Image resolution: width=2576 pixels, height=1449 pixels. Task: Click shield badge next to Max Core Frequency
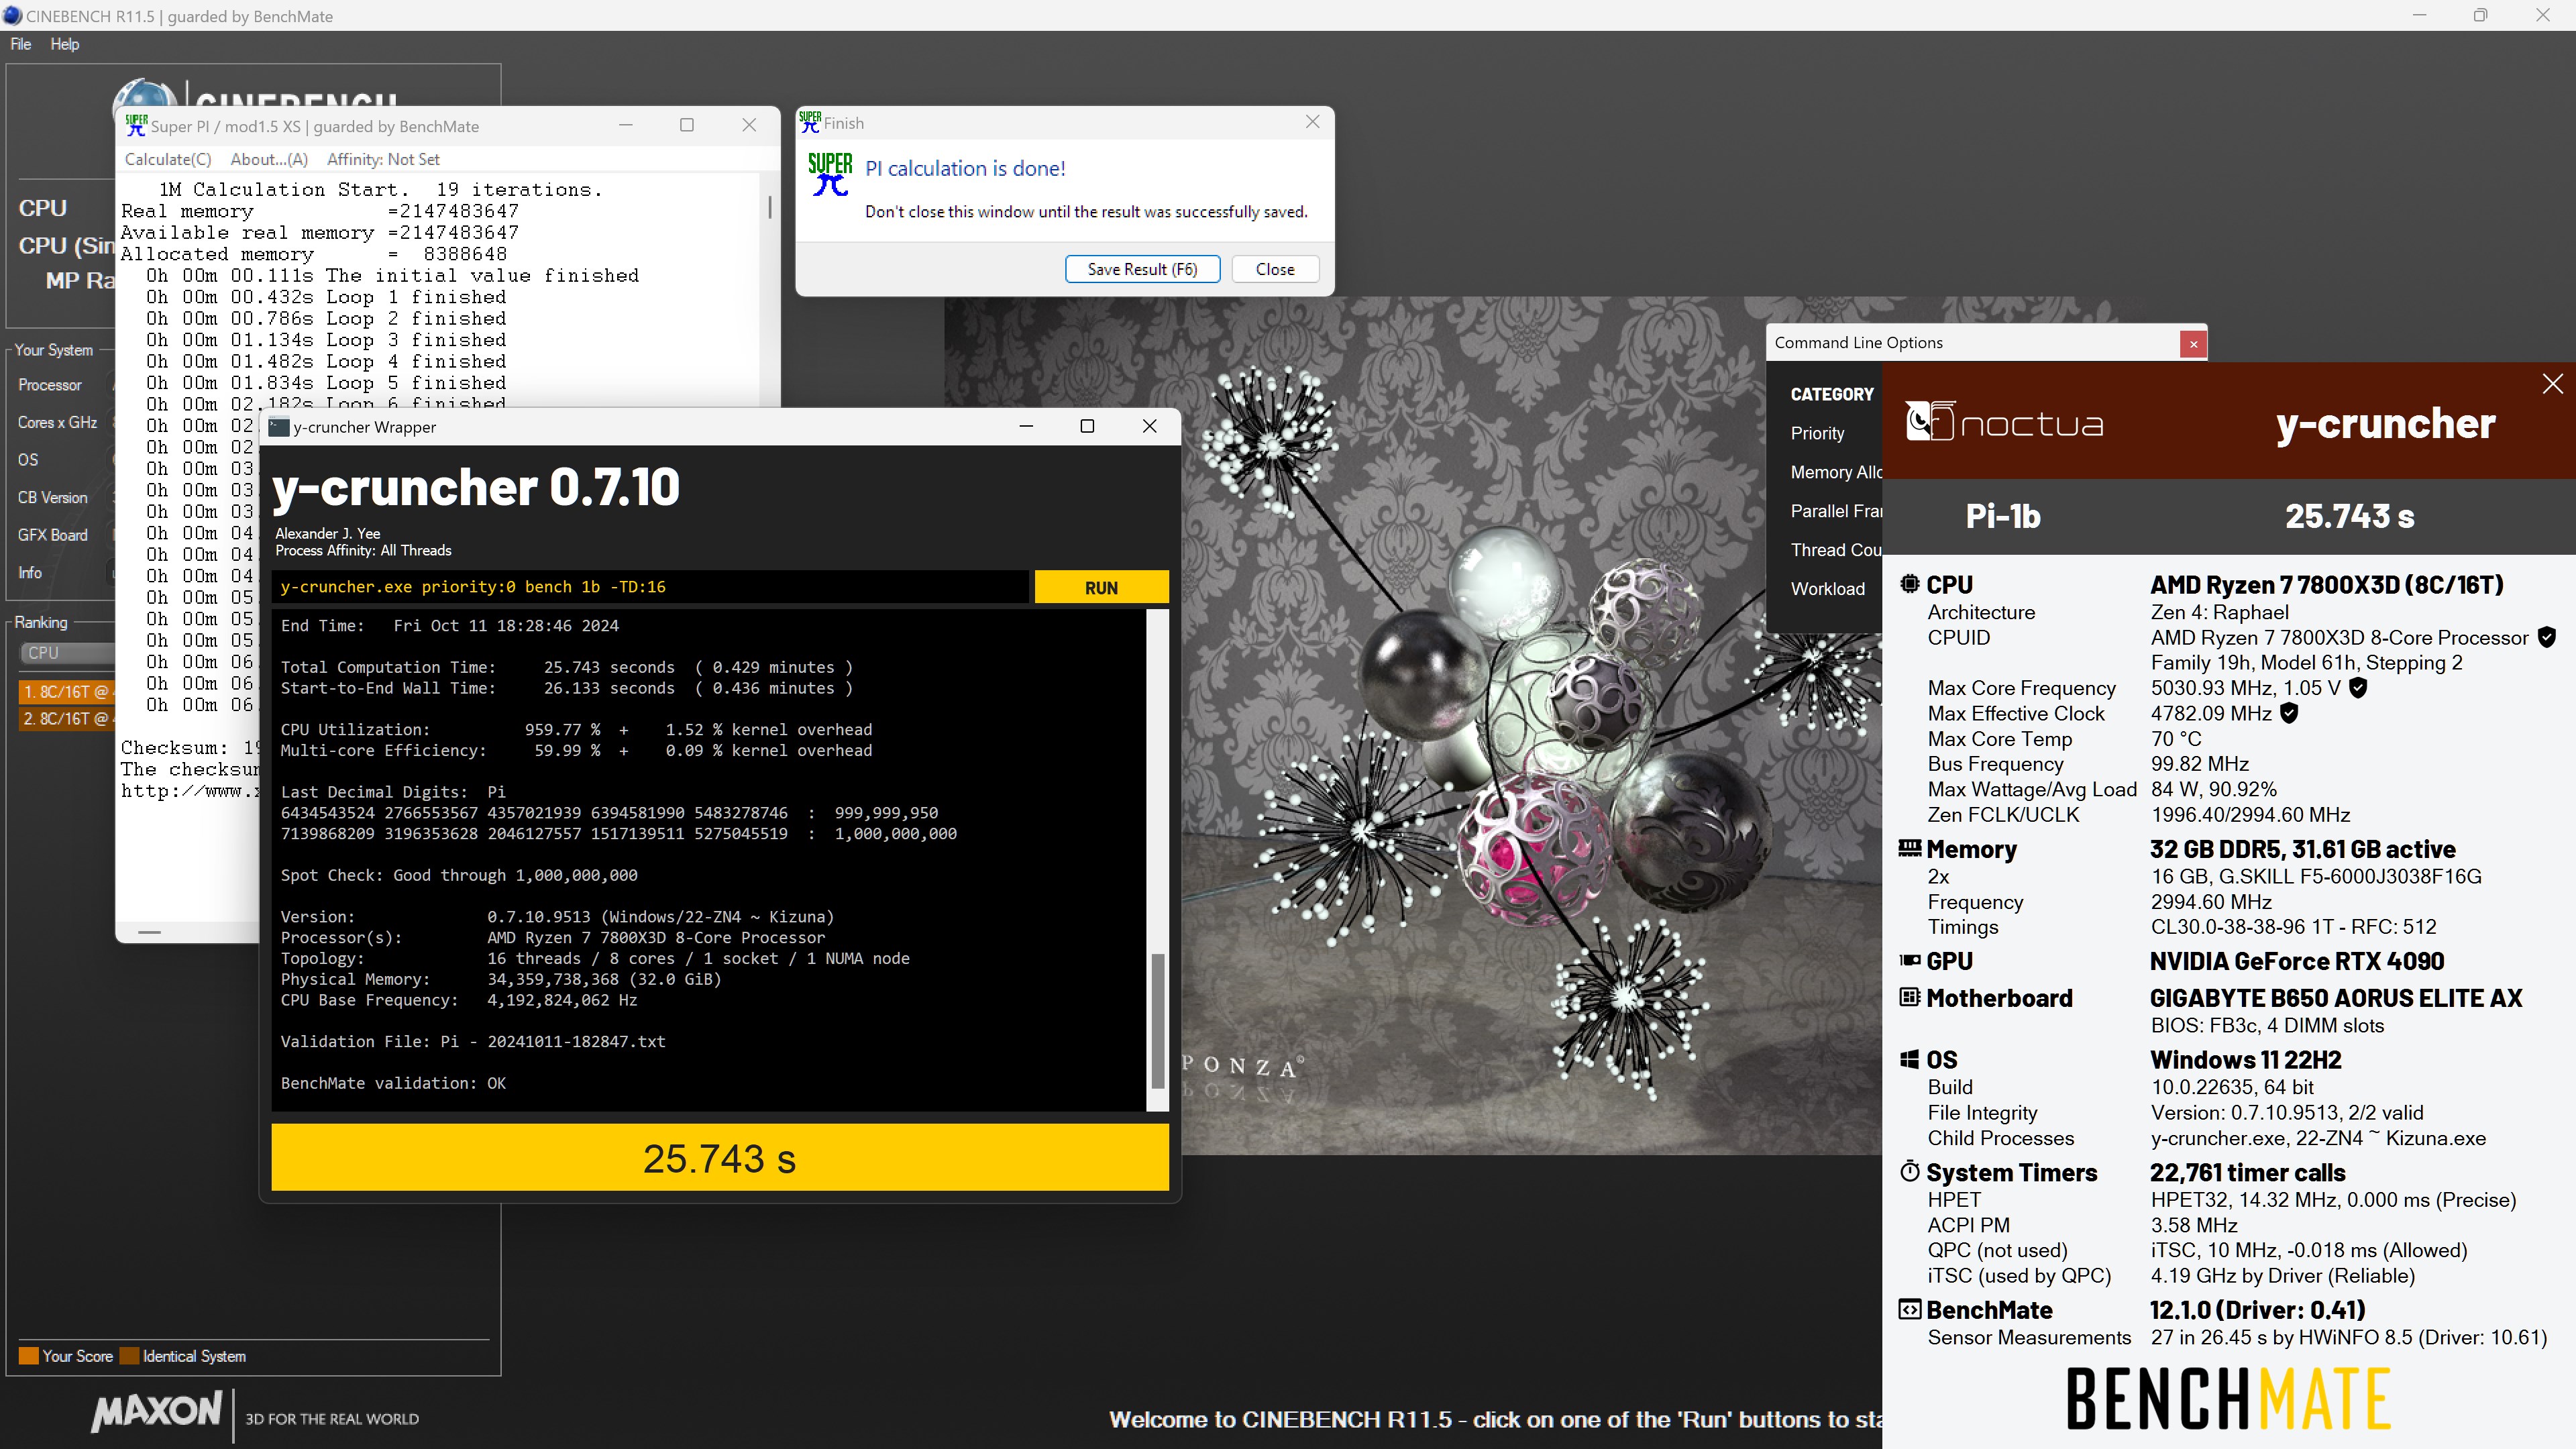point(2357,688)
